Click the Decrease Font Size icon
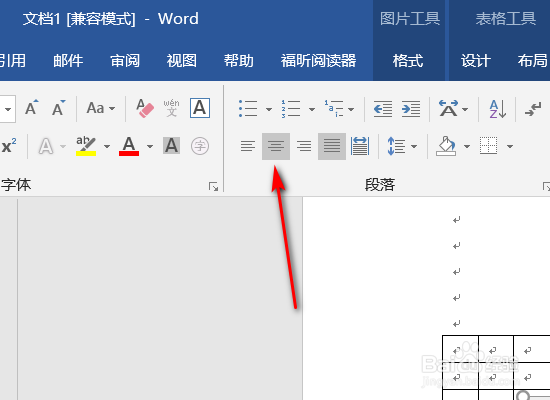Viewport: 550px width, 400px height. point(59,108)
